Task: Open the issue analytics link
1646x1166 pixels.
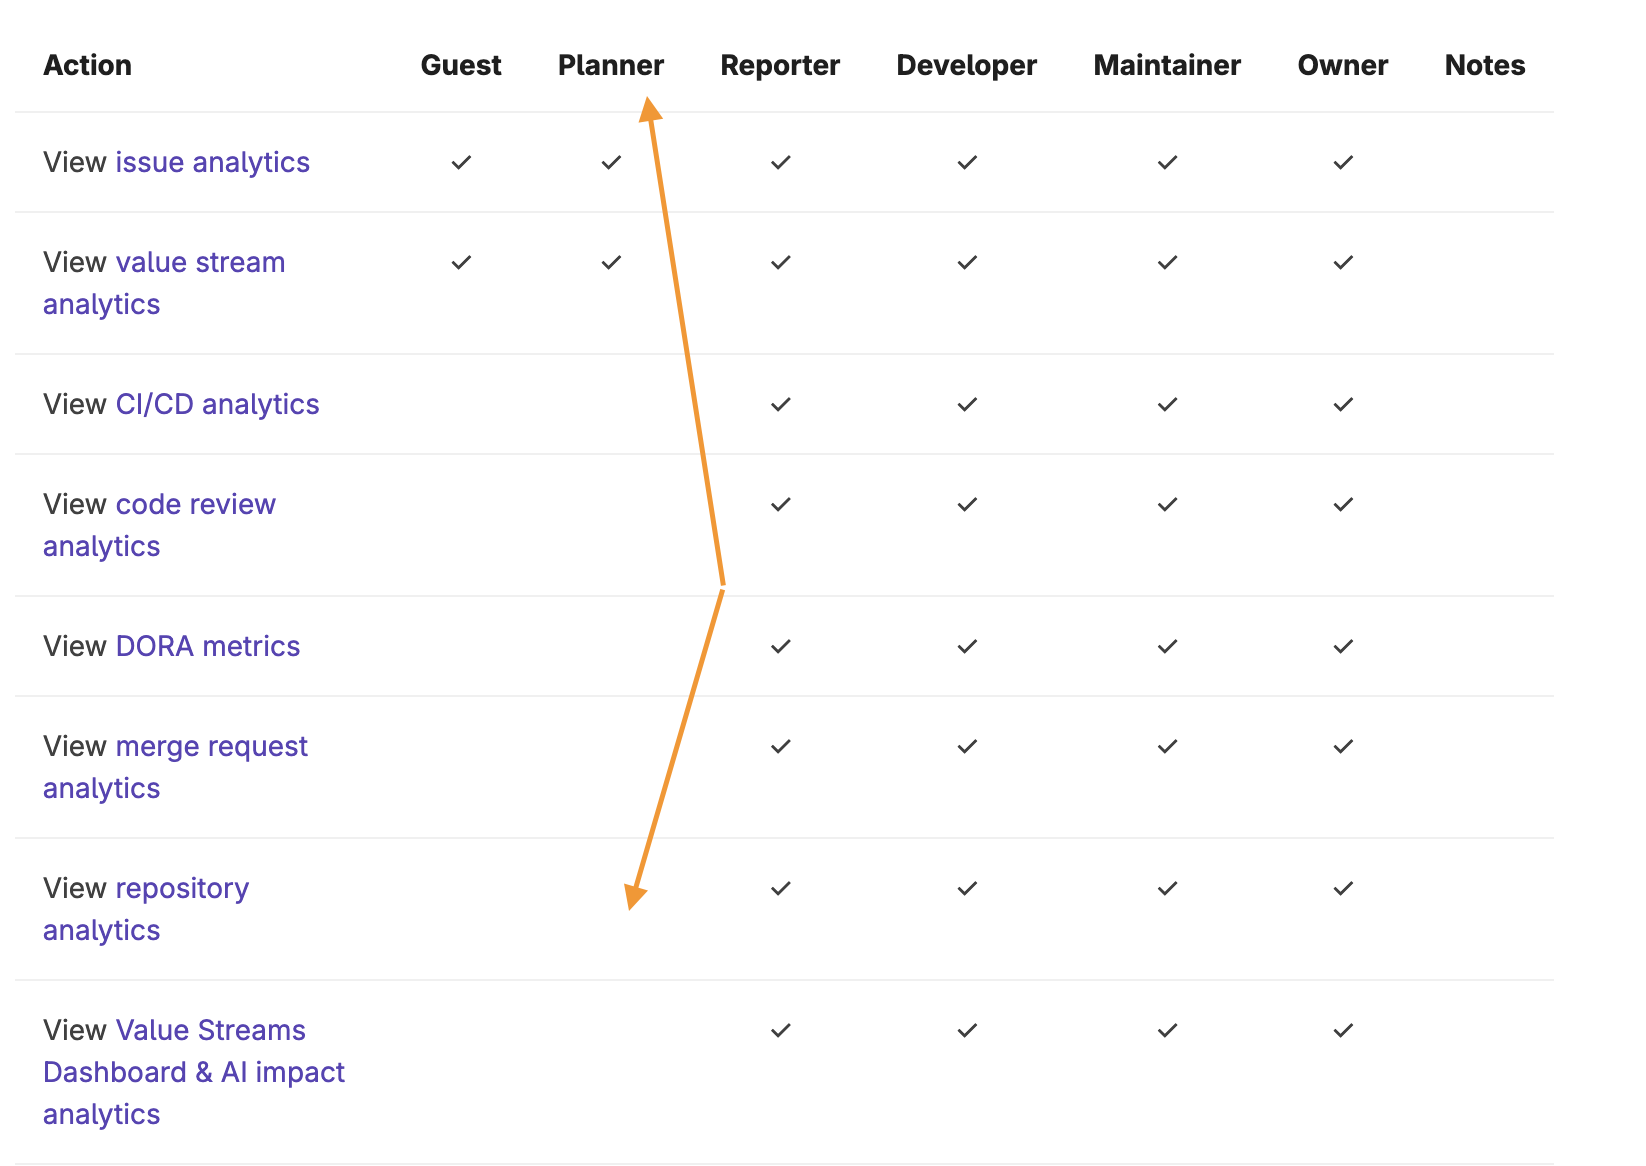Action: (212, 162)
